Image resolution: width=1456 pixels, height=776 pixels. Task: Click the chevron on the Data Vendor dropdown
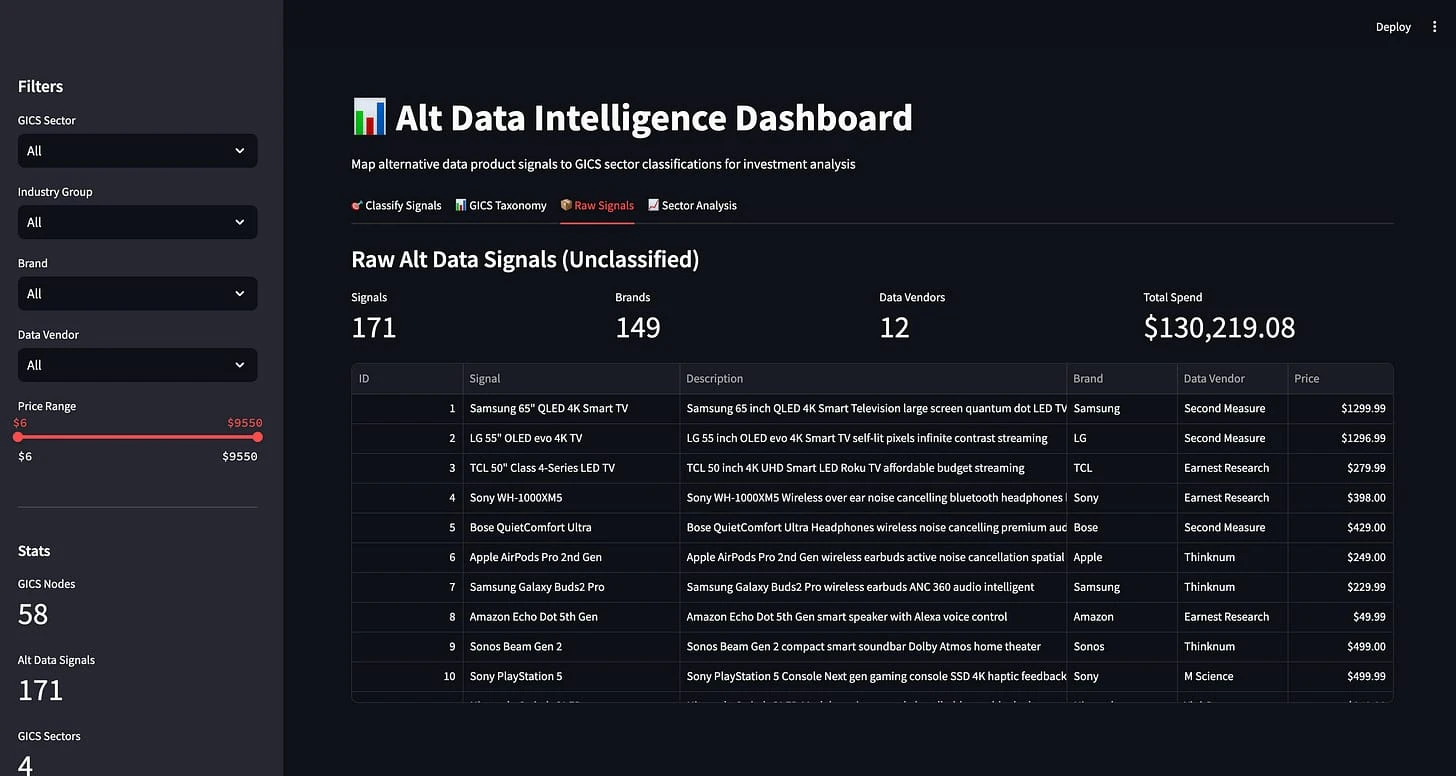tap(239, 365)
